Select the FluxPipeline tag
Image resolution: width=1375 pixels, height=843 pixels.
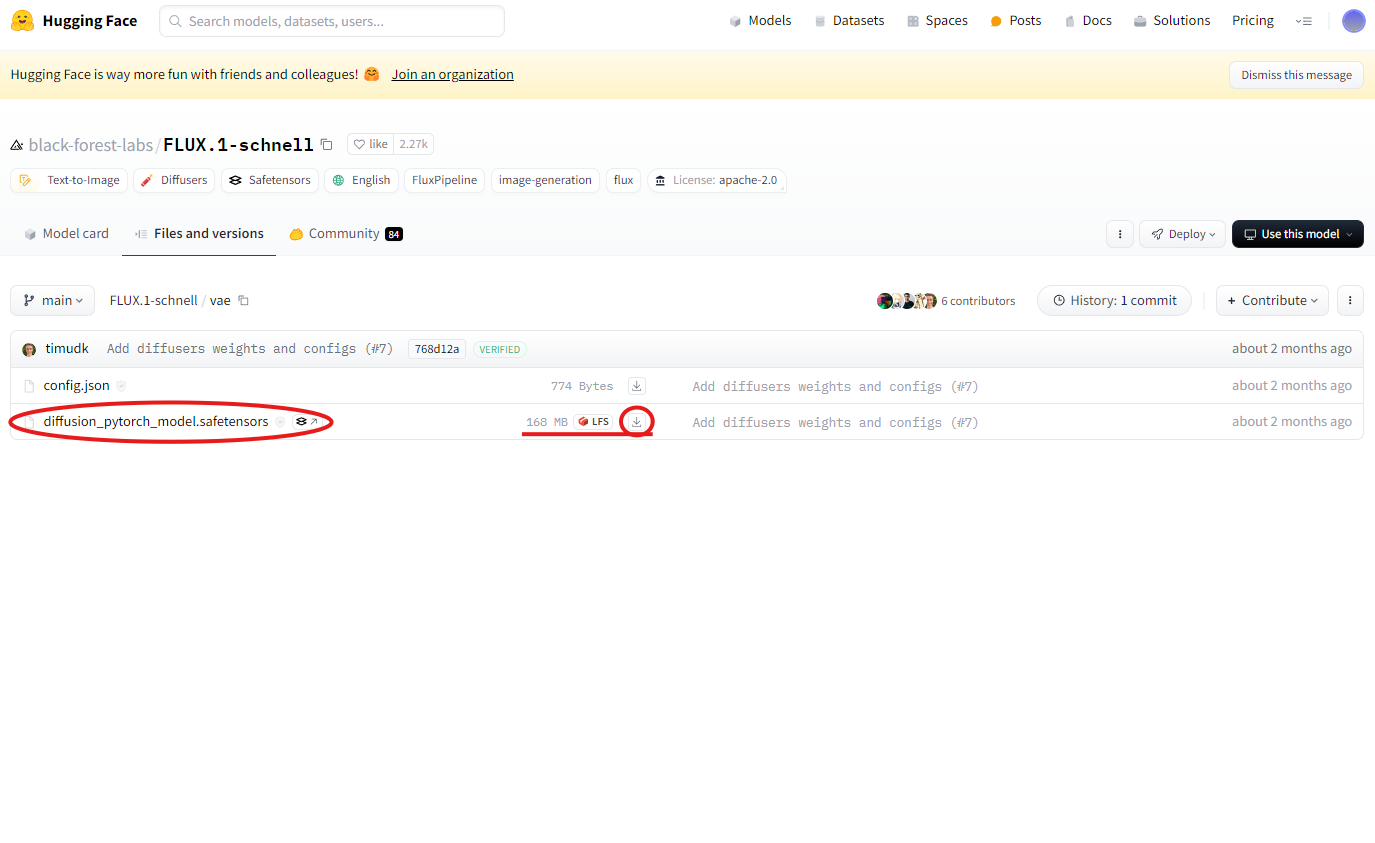(x=445, y=180)
